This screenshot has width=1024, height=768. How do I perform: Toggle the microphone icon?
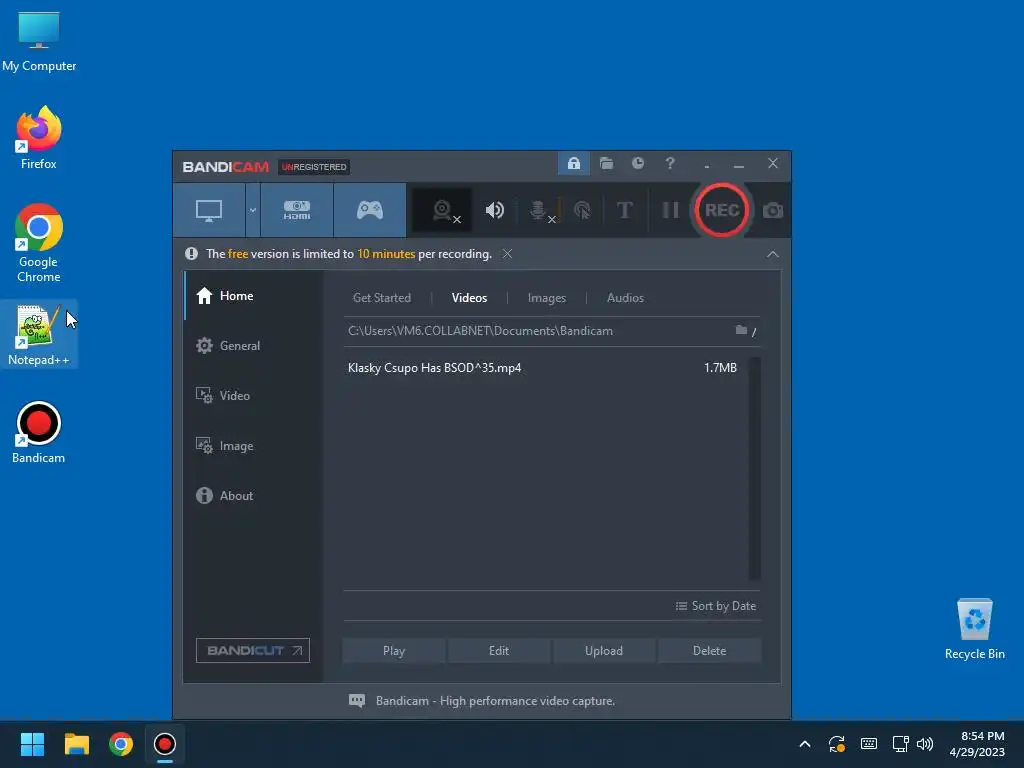[538, 210]
